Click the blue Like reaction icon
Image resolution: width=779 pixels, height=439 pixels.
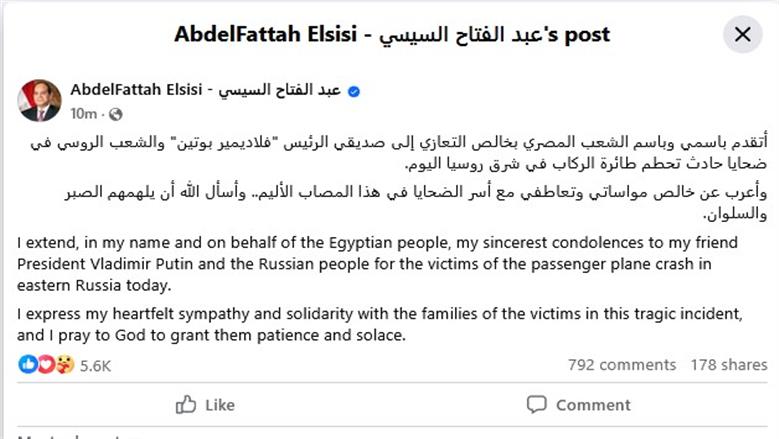(x=28, y=365)
